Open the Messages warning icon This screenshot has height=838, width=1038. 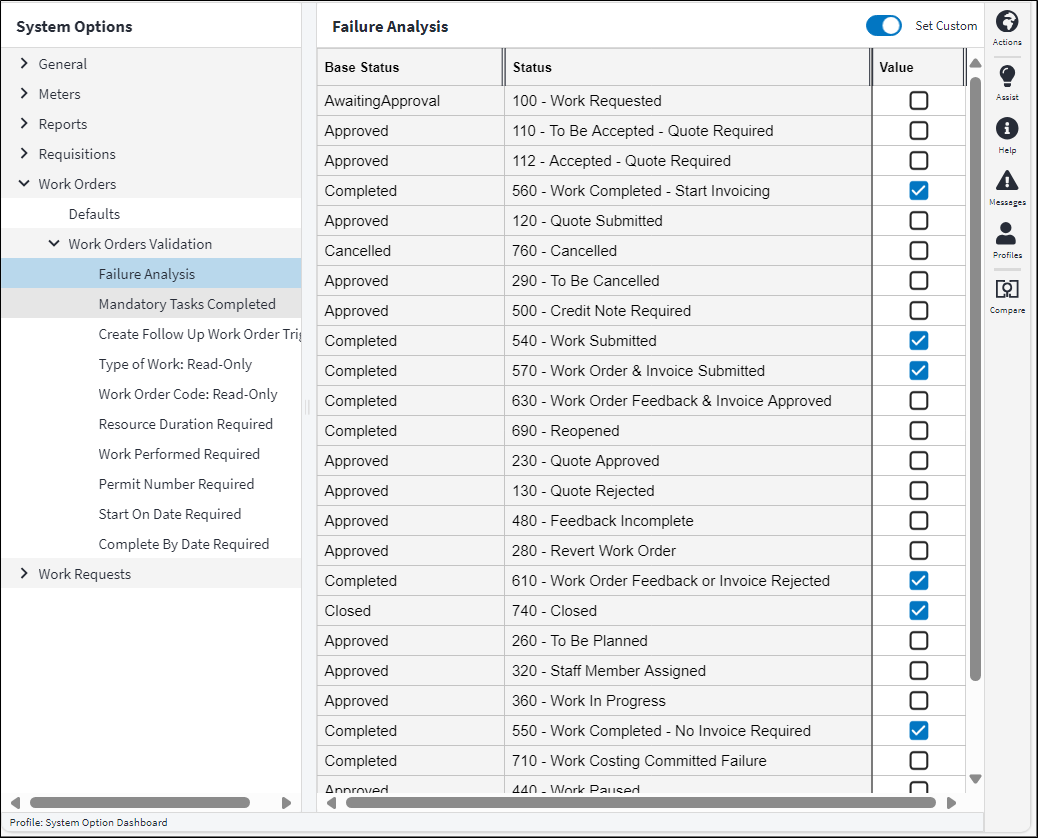point(1007,181)
